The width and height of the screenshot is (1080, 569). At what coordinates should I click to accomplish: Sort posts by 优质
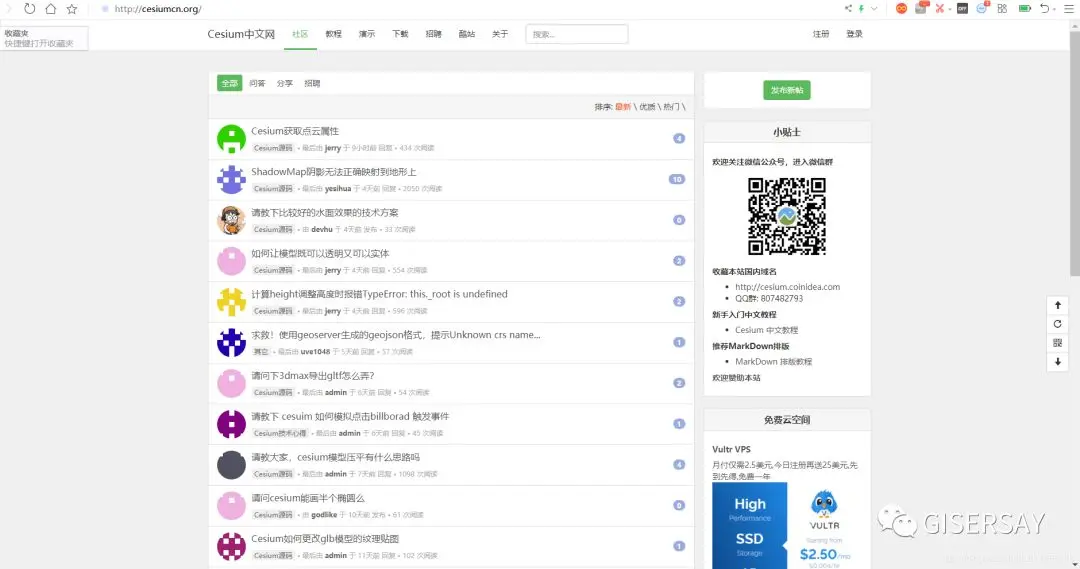pos(647,107)
